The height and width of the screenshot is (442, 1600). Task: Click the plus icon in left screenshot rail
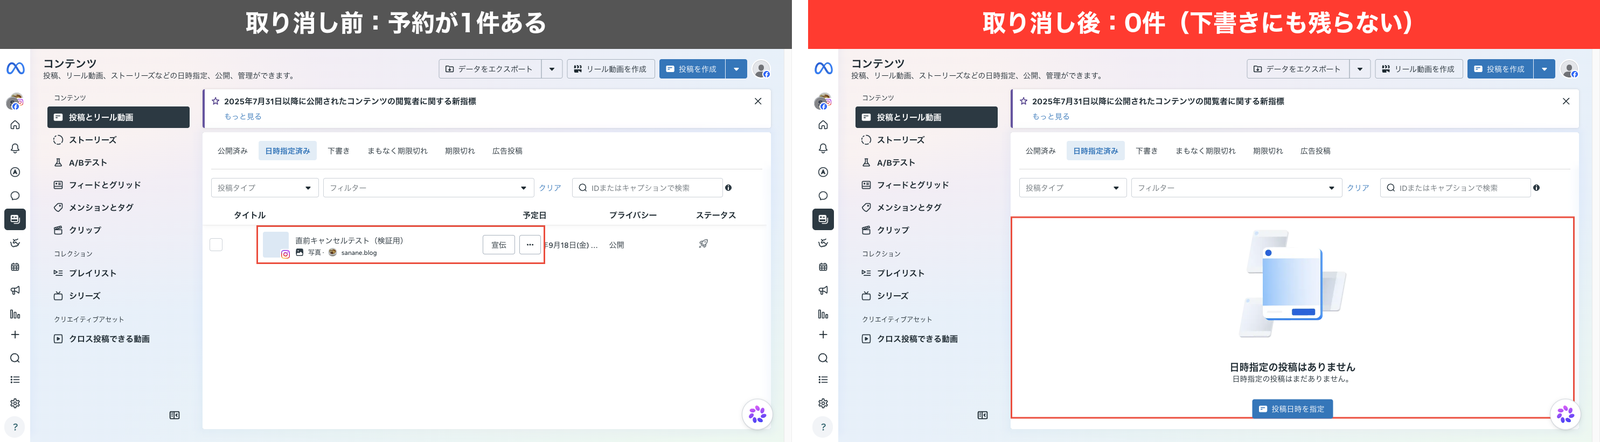15,335
